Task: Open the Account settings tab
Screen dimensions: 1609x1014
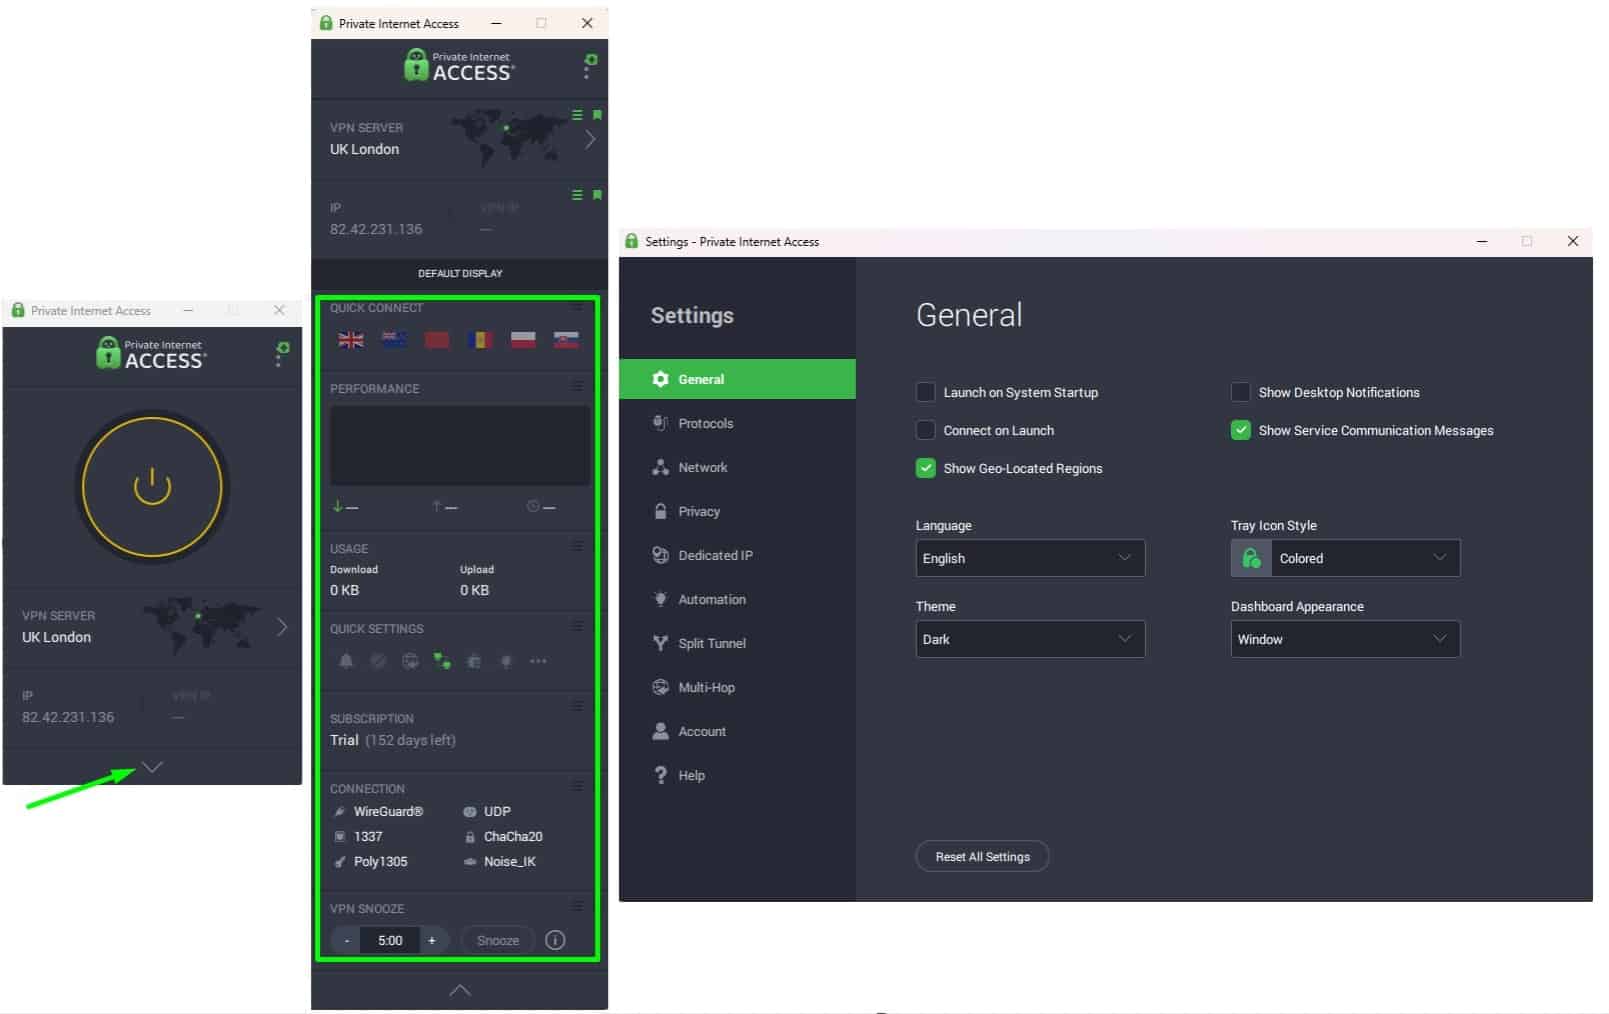Action: point(737,731)
